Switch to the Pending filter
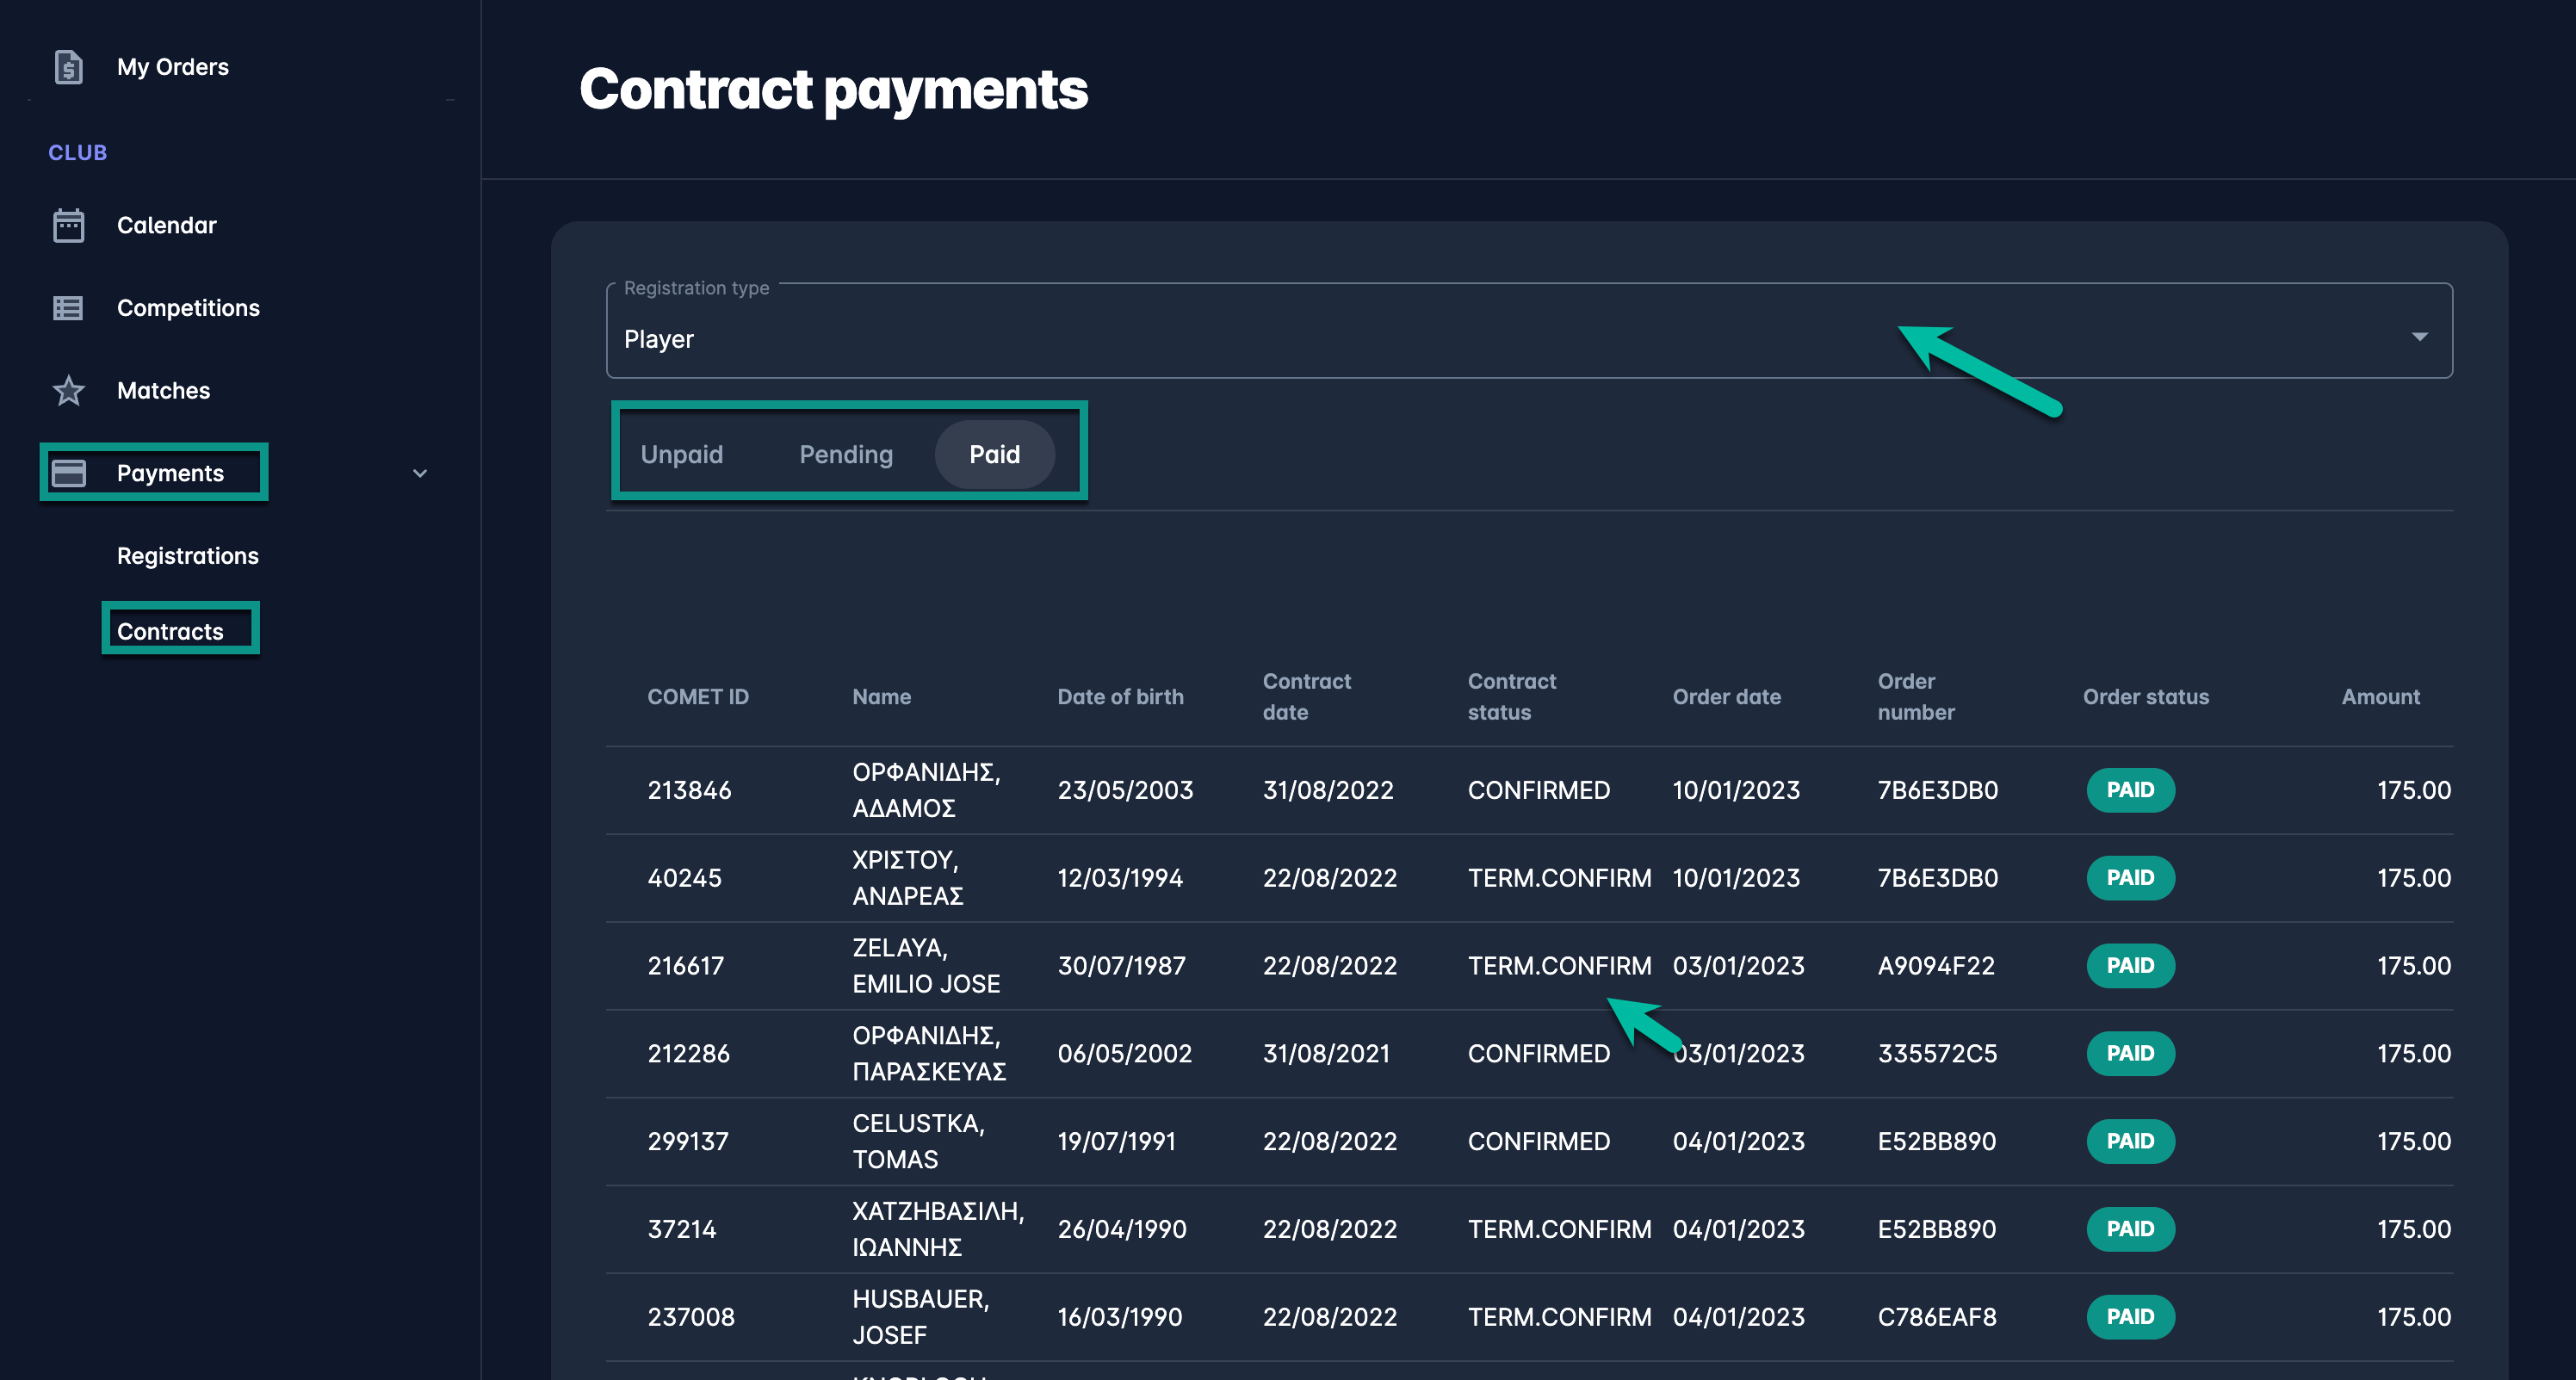This screenshot has width=2576, height=1380. click(845, 455)
